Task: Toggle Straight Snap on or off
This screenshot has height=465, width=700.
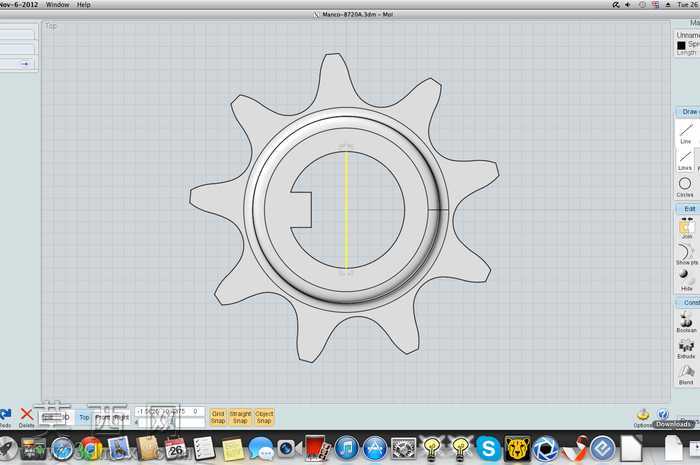Action: 240,417
